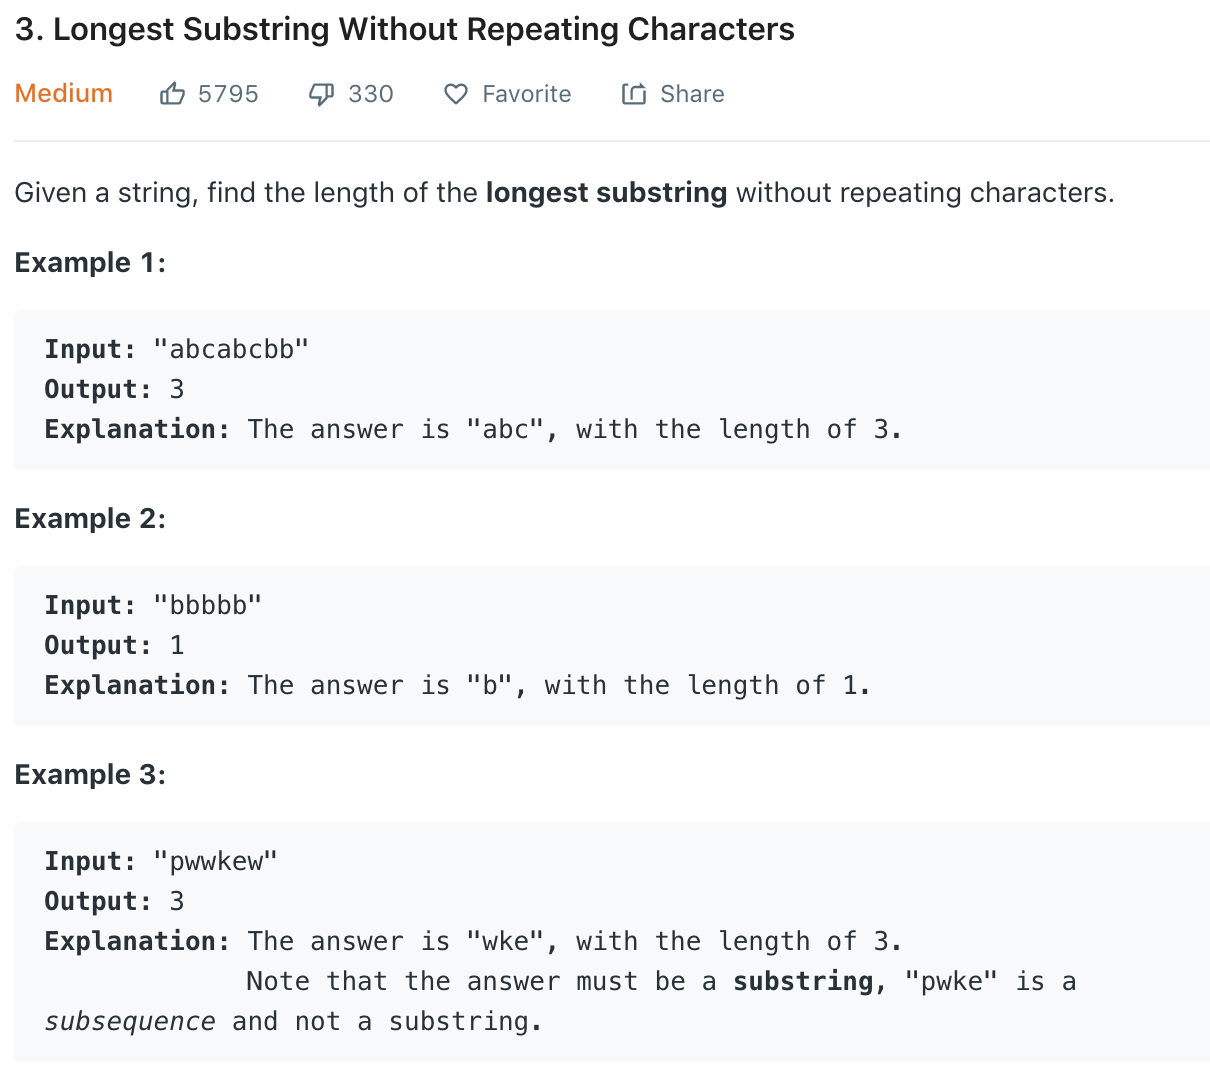Click the problem title Longest Substring Without Repeating Characters
Viewport: 1210px width, 1074px height.
(404, 30)
